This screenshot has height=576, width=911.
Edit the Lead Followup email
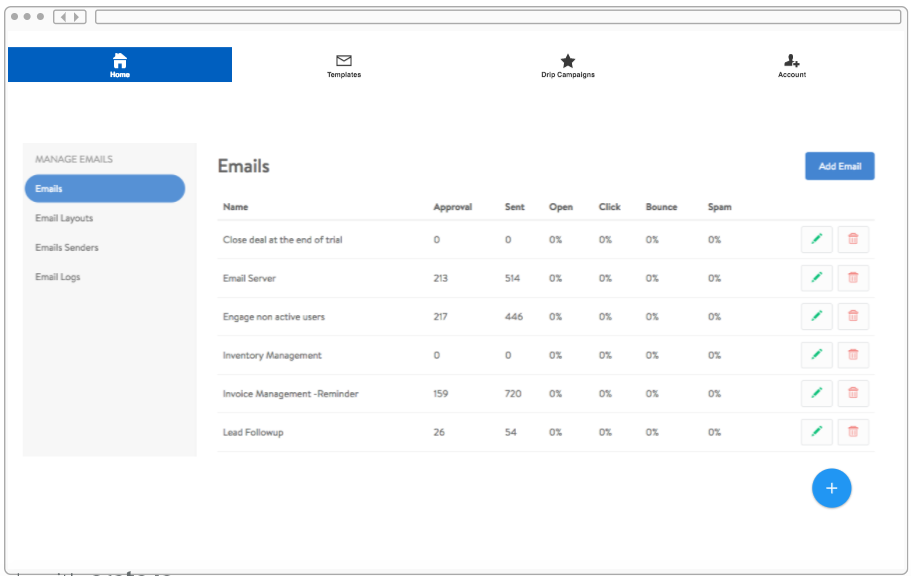pos(816,432)
